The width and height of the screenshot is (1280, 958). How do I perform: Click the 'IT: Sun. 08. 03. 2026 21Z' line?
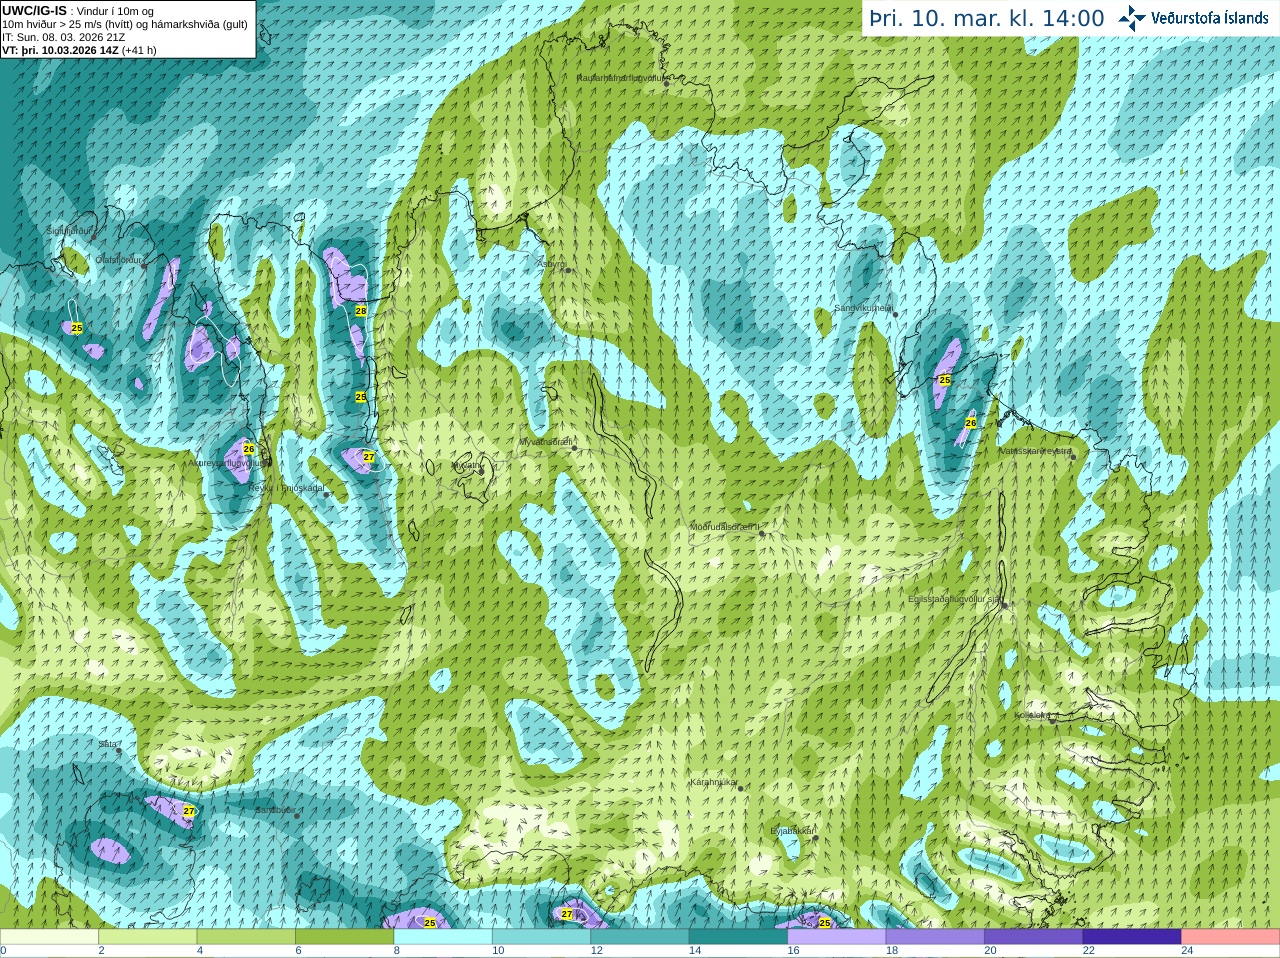tap(63, 36)
